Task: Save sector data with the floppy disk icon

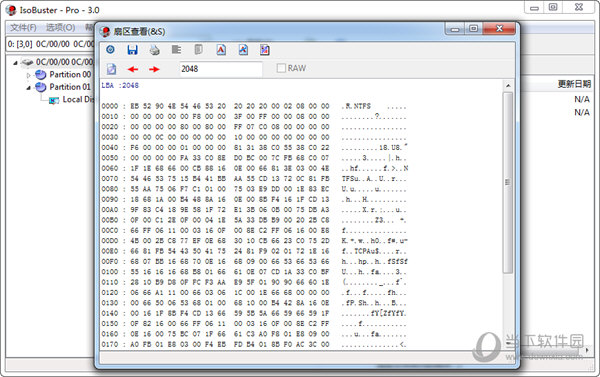Action: click(132, 50)
